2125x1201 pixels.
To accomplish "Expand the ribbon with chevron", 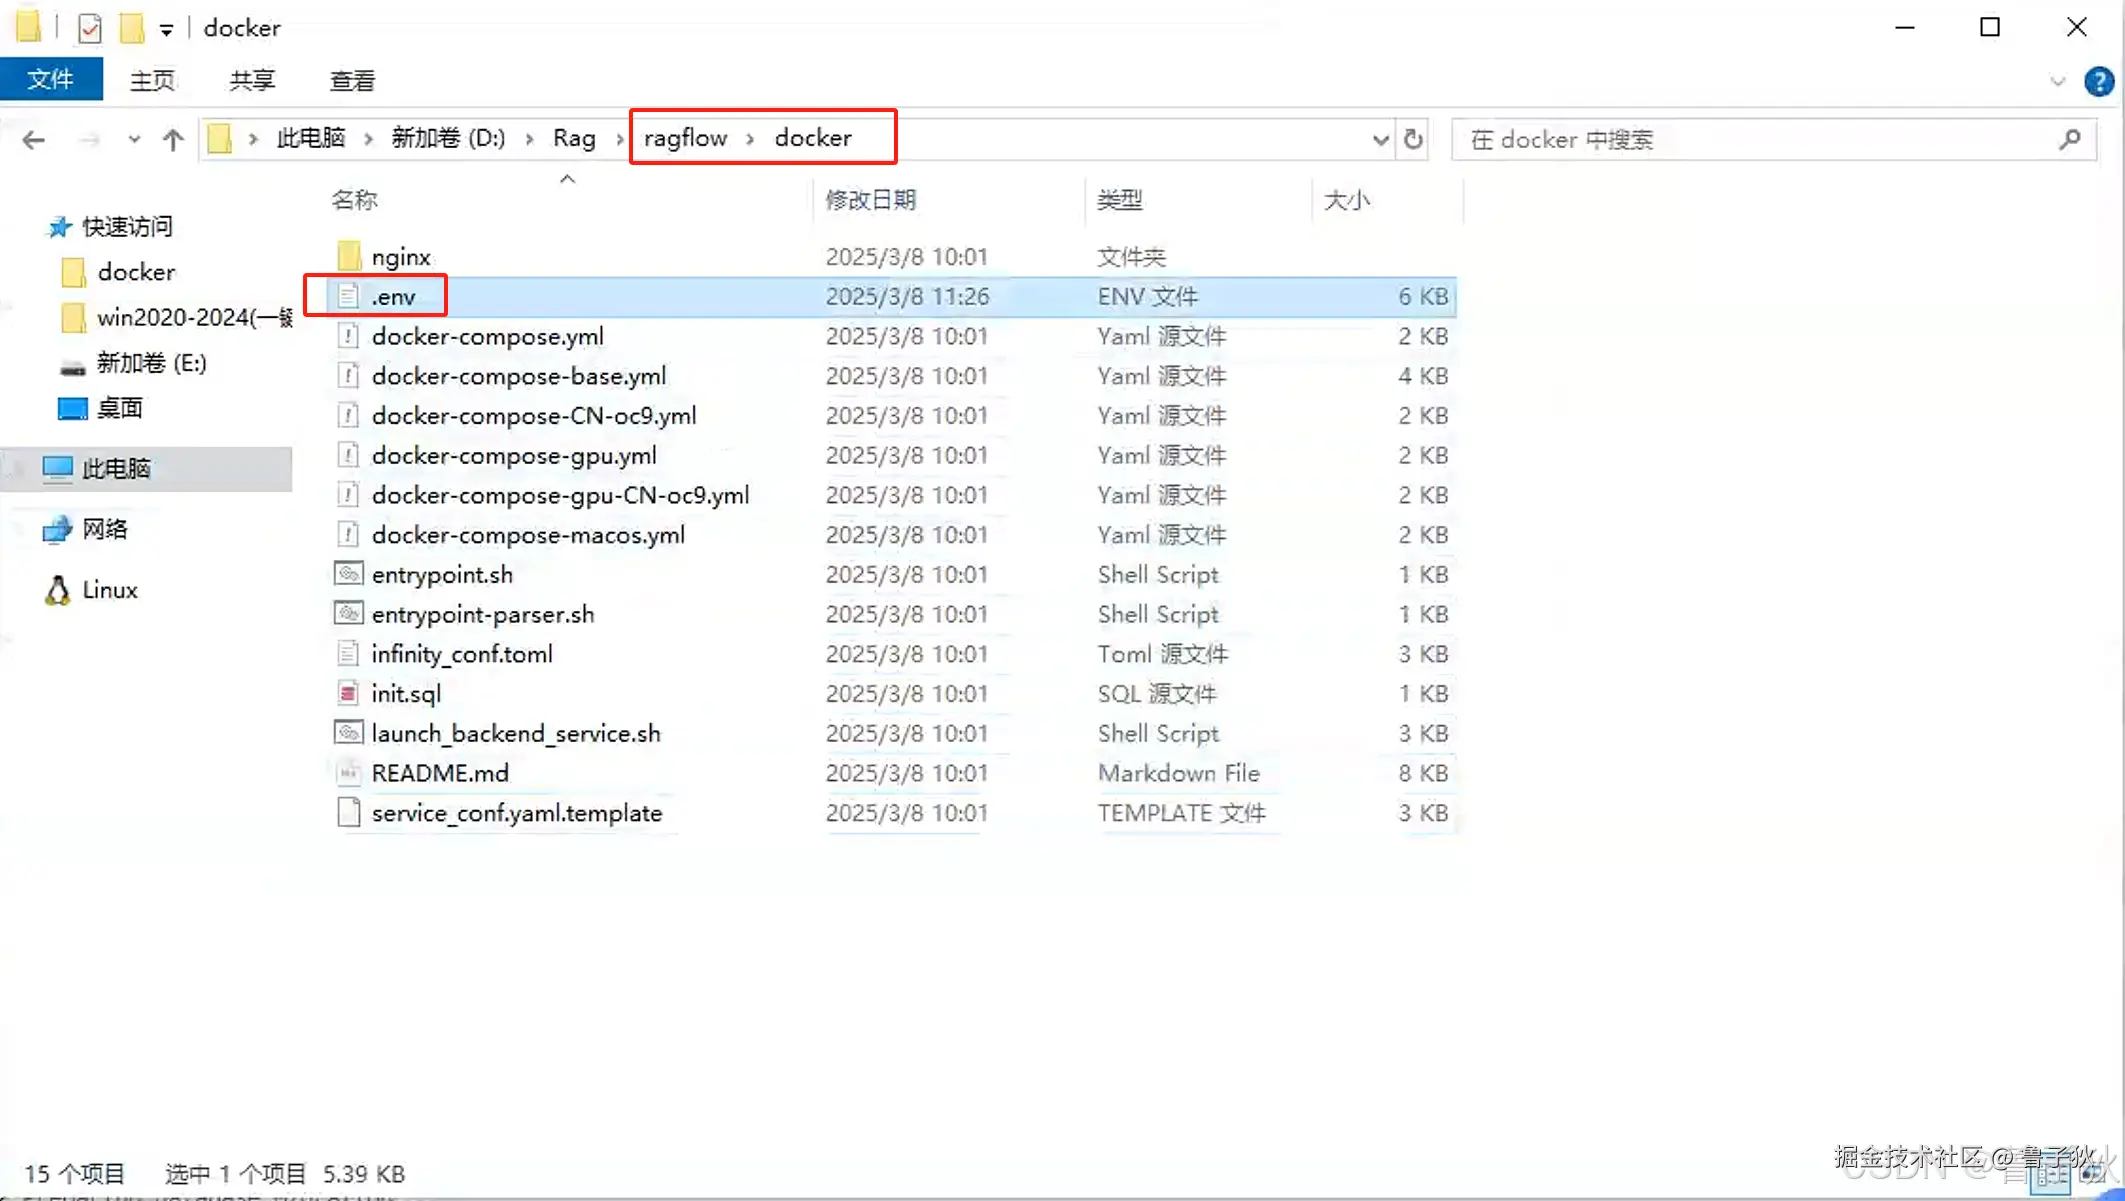I will click(2057, 81).
